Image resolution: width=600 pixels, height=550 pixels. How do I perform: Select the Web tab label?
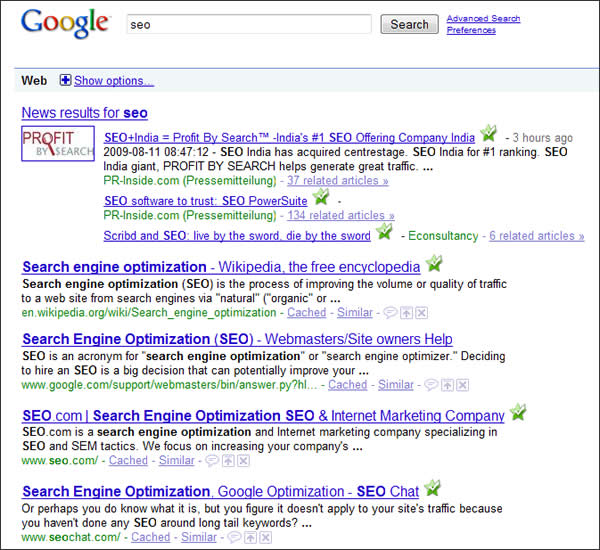click(34, 80)
